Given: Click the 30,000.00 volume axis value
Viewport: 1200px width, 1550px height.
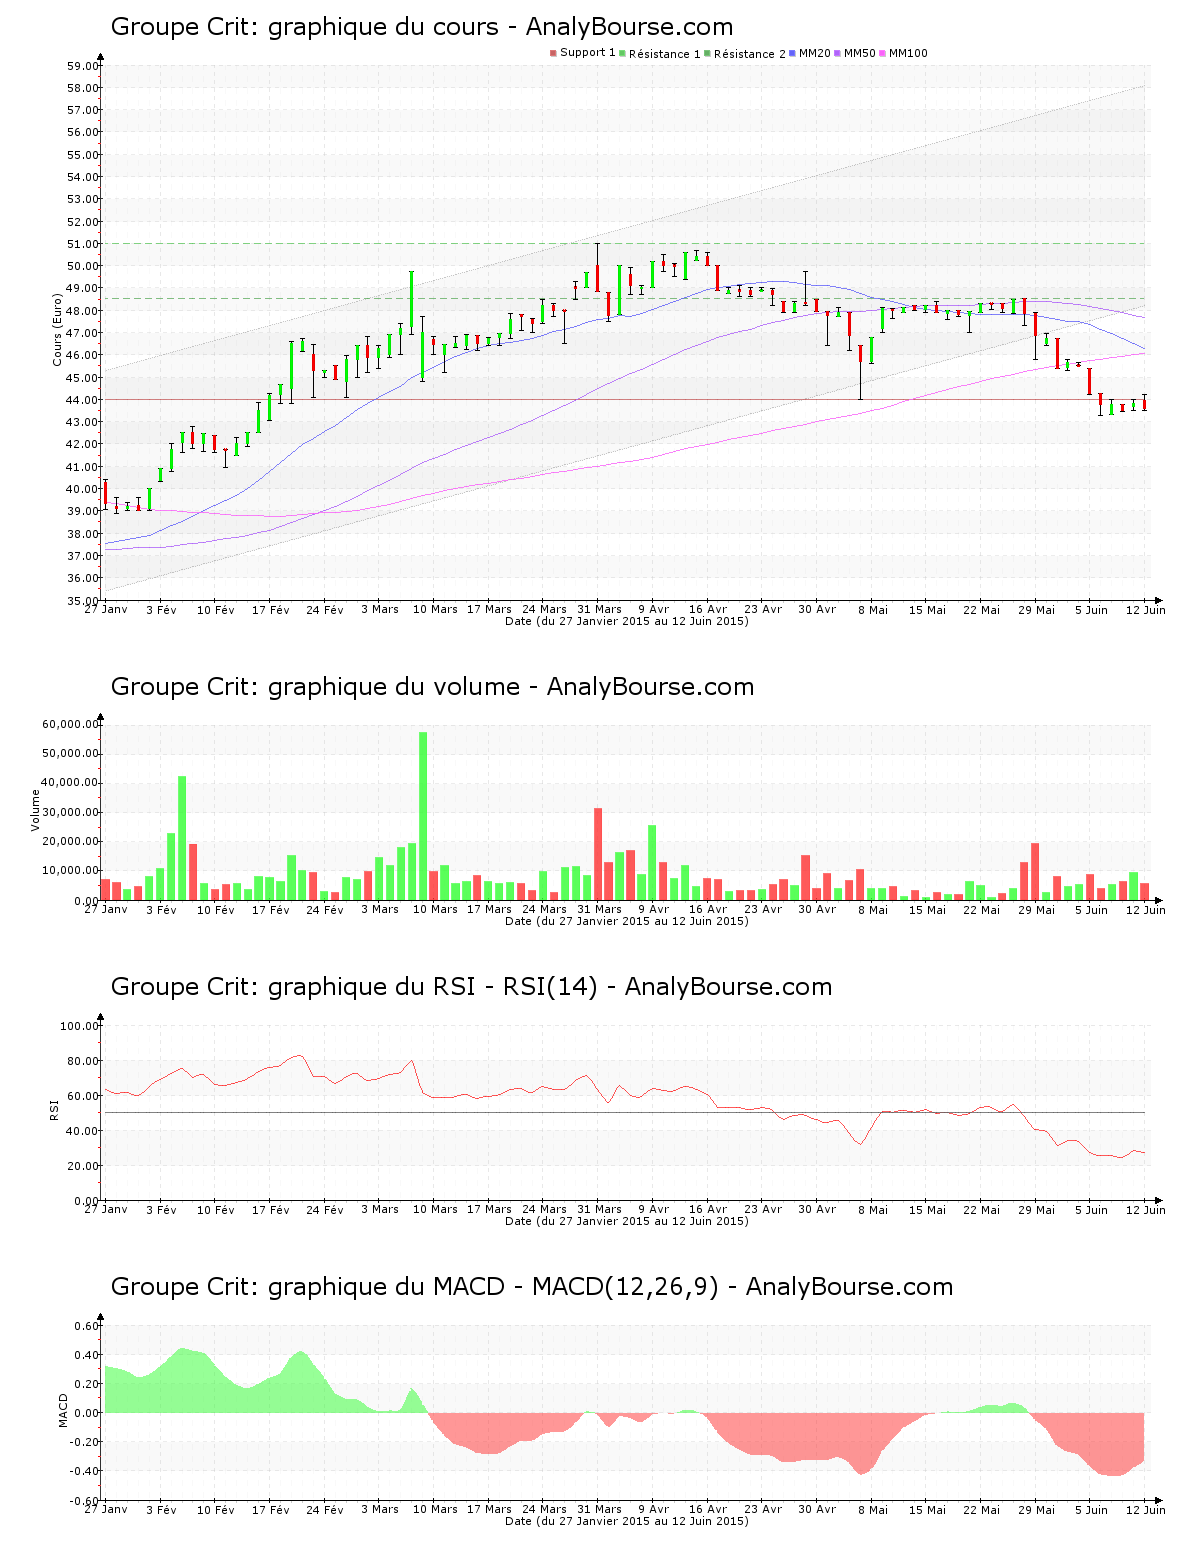Looking at the screenshot, I should point(70,812).
